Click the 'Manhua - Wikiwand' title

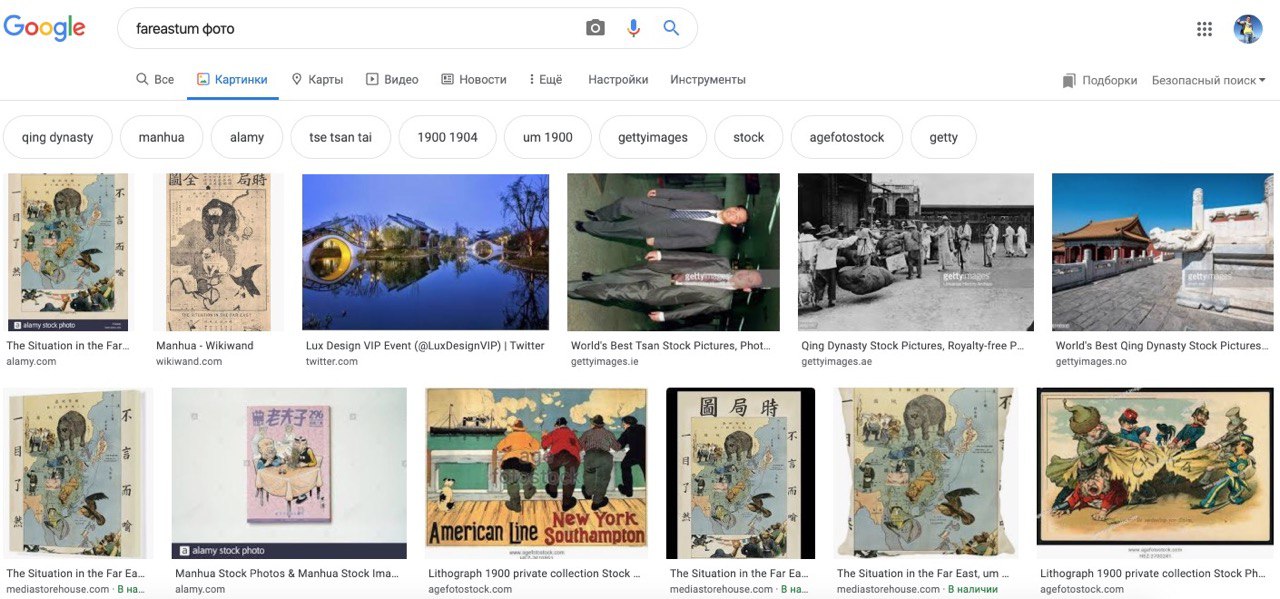[x=205, y=346]
